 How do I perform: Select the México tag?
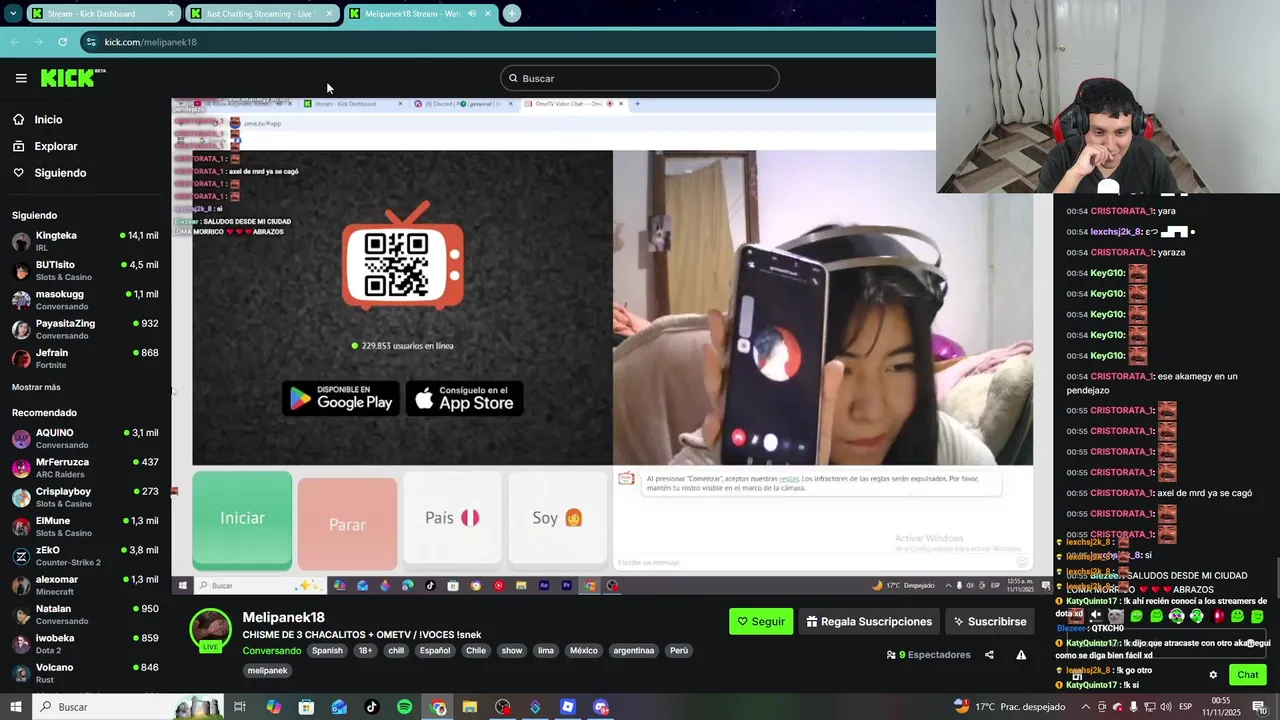pyautogui.click(x=583, y=651)
